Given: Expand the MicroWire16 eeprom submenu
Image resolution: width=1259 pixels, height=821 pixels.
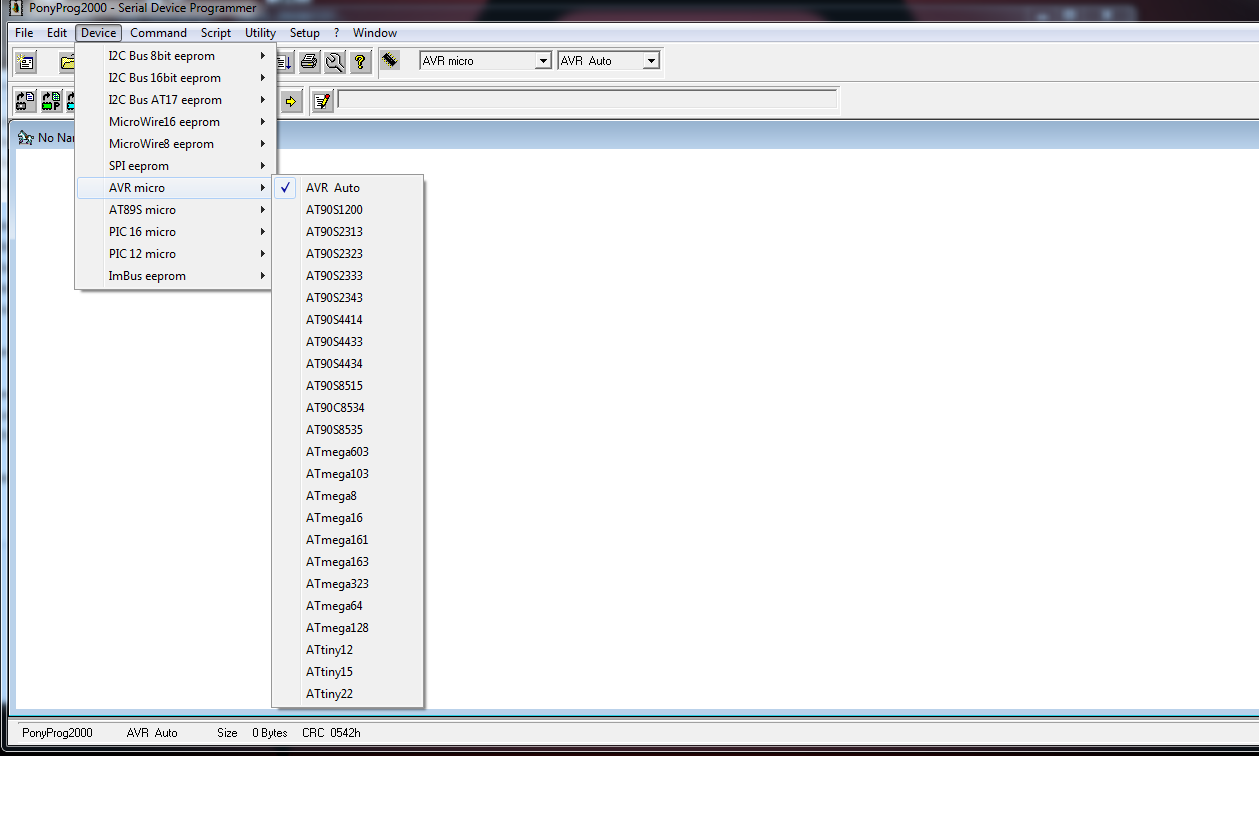Looking at the screenshot, I should (175, 122).
